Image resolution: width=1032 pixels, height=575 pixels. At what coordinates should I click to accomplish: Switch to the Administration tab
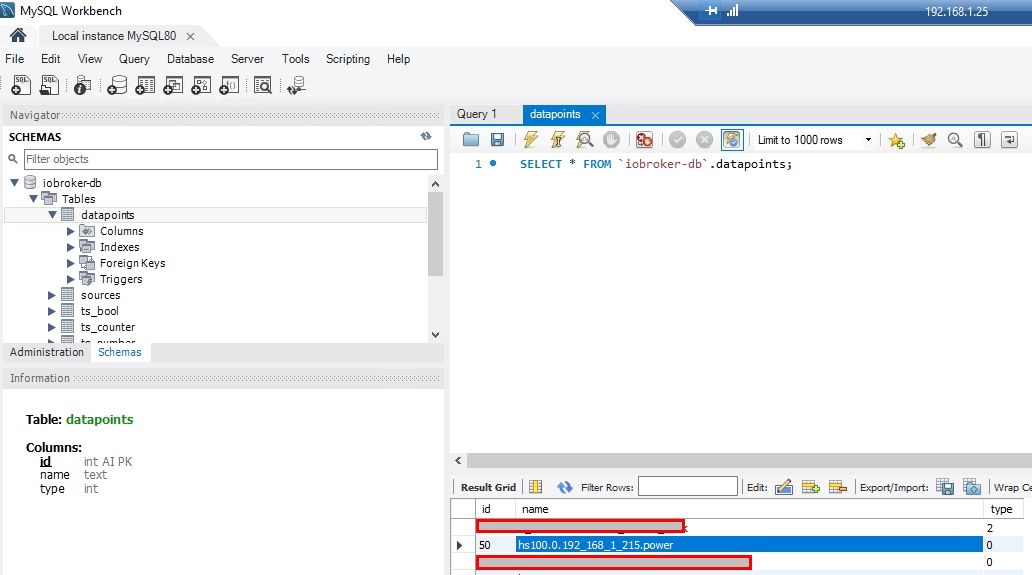coord(47,352)
